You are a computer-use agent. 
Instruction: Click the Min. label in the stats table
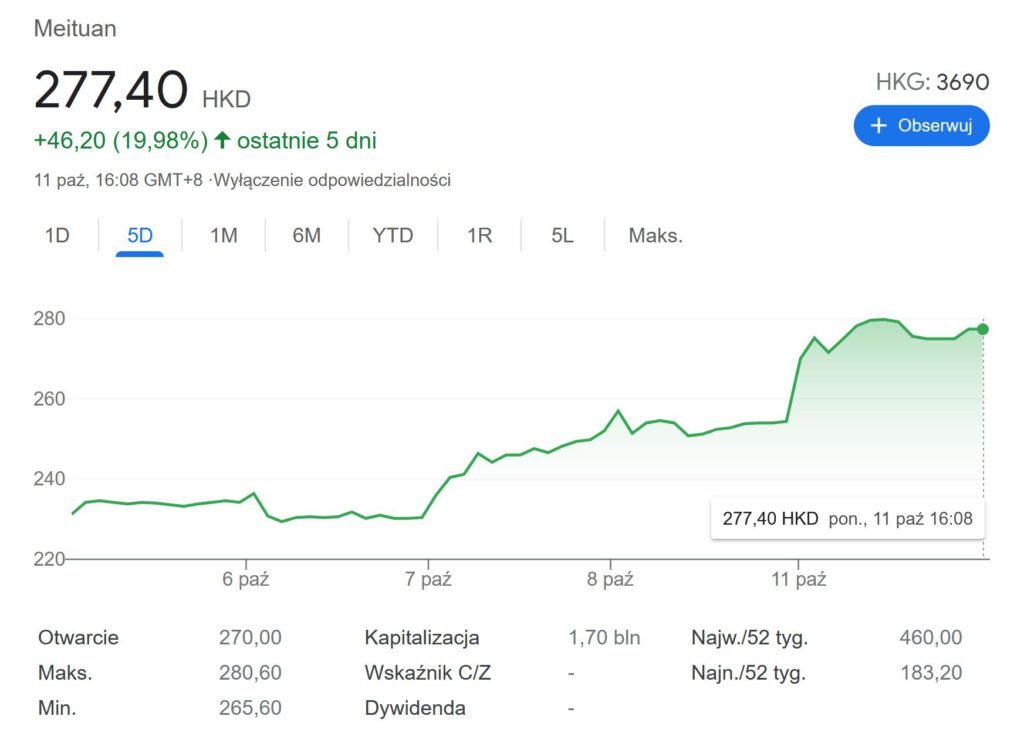coord(57,708)
